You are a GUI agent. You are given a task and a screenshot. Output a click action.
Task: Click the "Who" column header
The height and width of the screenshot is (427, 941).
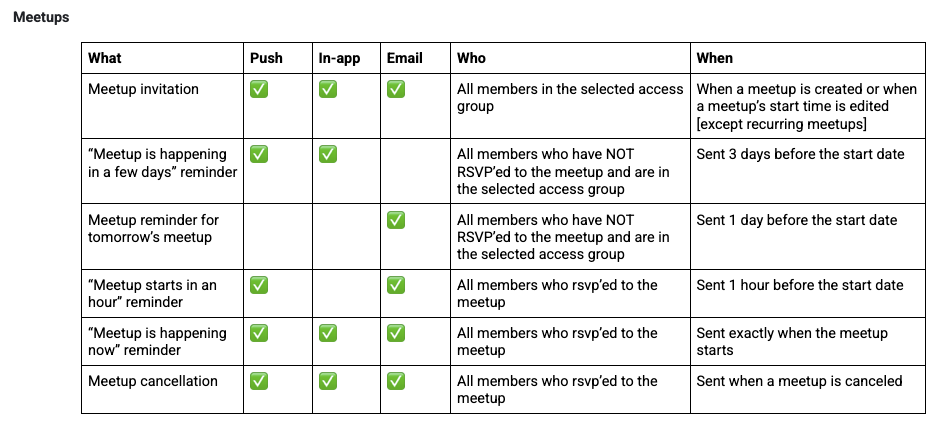pyautogui.click(x=471, y=58)
